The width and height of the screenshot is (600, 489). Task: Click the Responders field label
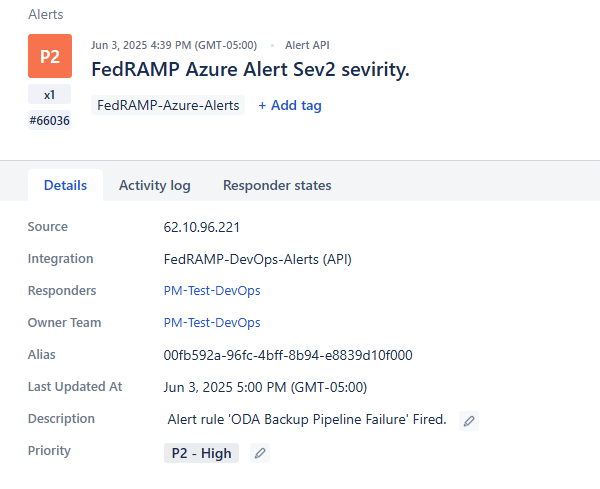pos(62,291)
